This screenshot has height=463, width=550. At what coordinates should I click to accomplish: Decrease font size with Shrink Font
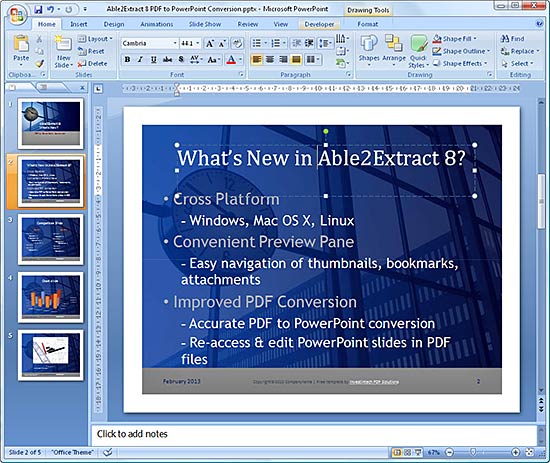pyautogui.click(x=222, y=43)
